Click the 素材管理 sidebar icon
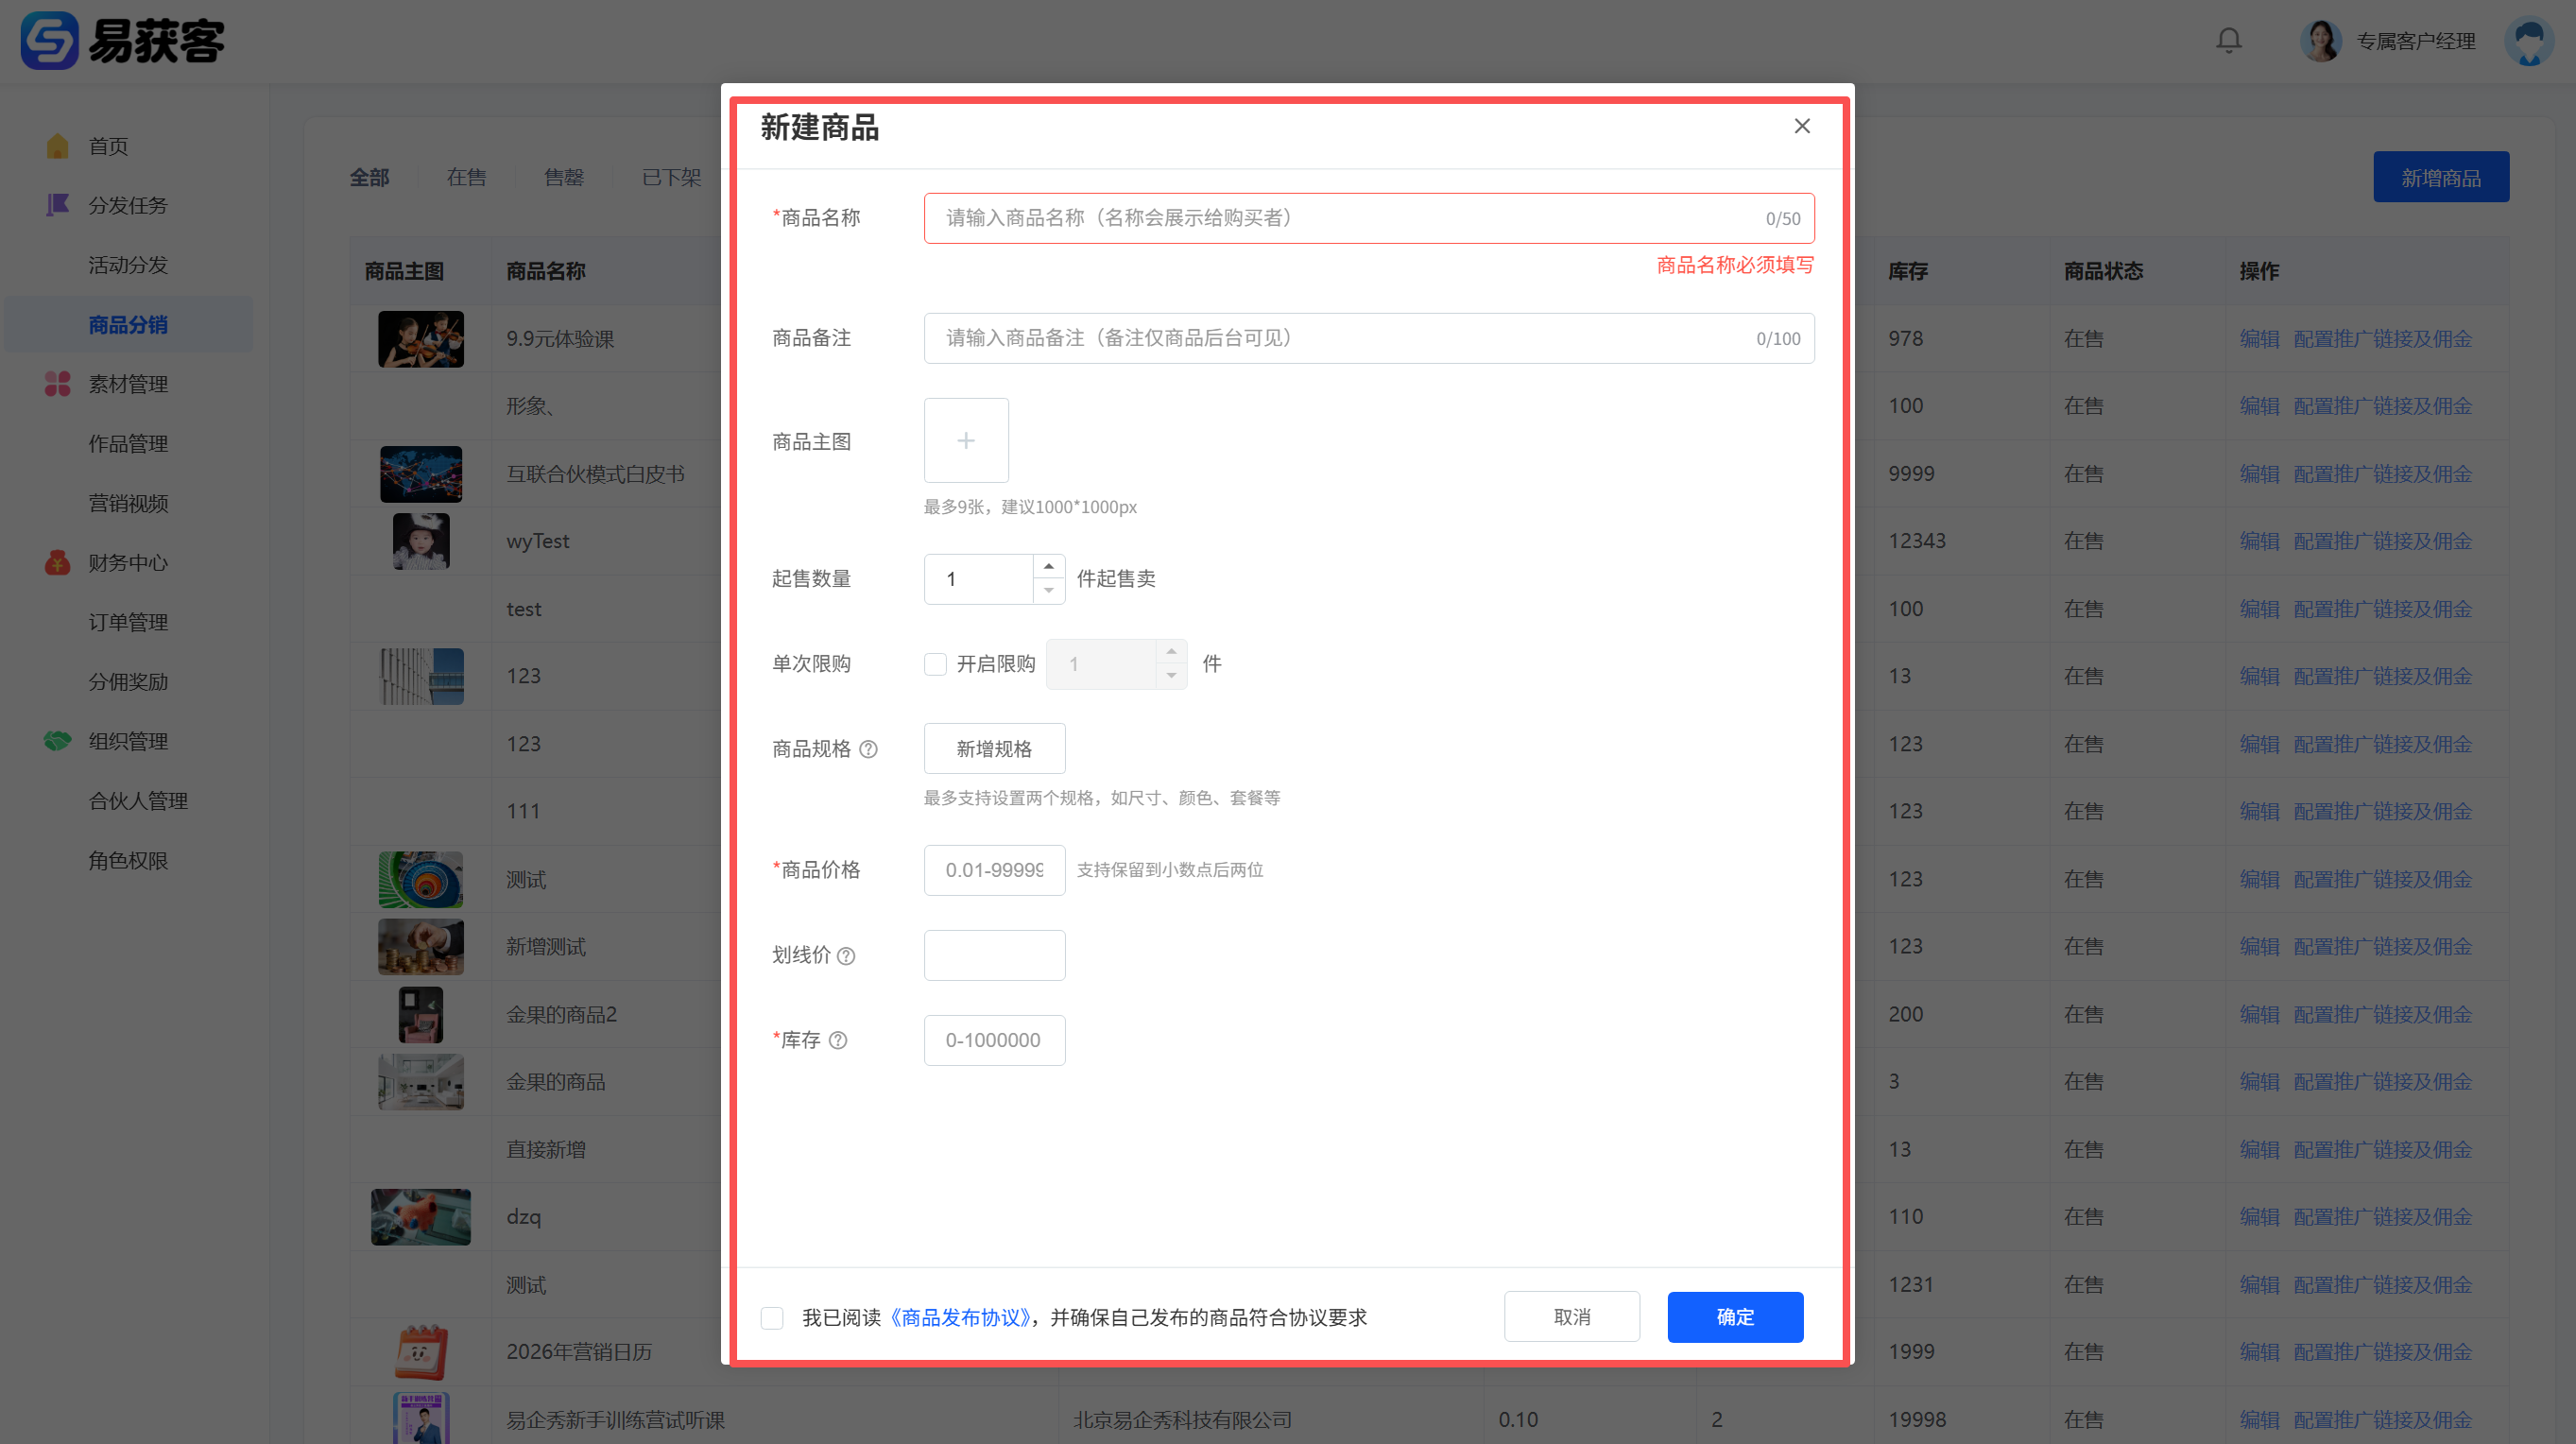 coord(57,384)
